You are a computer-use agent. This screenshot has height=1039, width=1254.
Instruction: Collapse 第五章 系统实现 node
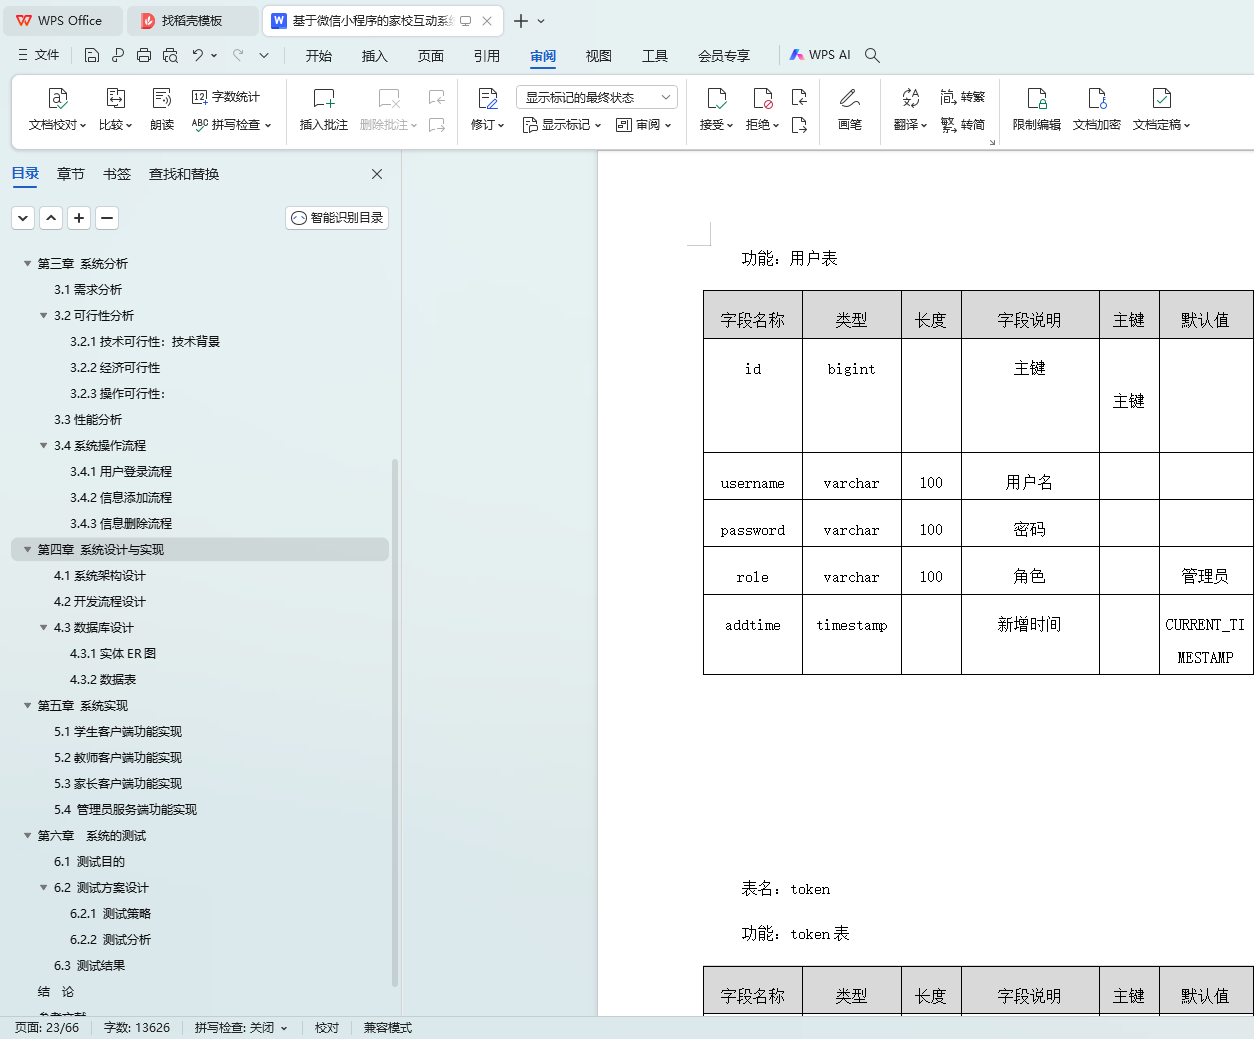point(27,706)
